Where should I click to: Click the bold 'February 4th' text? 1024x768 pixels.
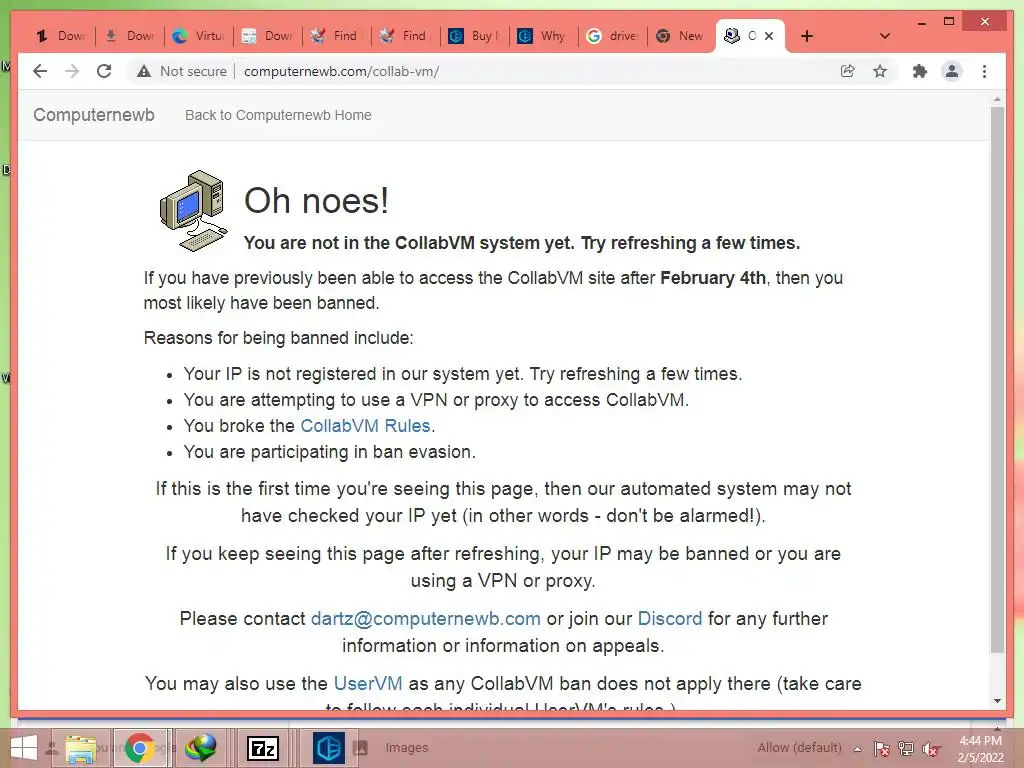[x=713, y=278]
